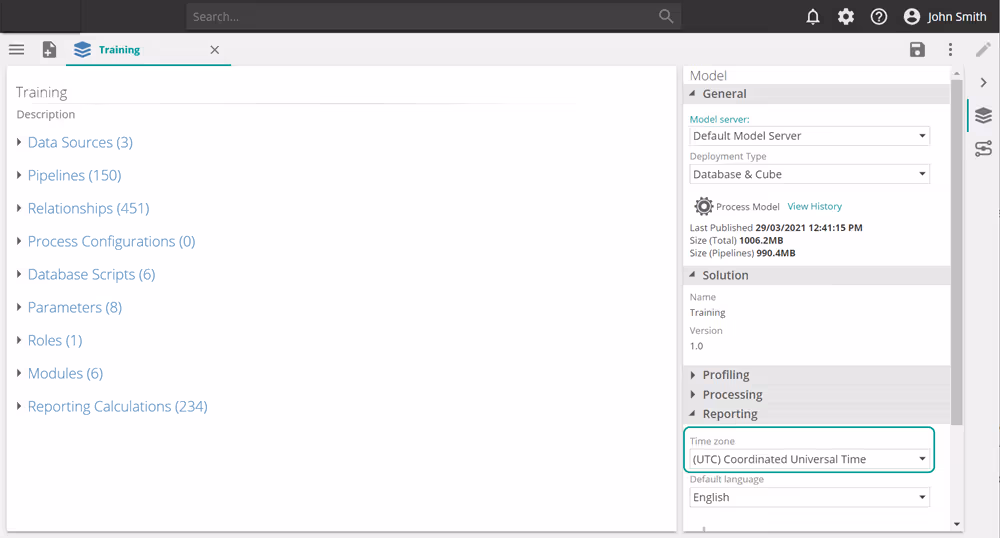Click the Process Model gear button
Screen dimensions: 1000x538
(x=704, y=207)
